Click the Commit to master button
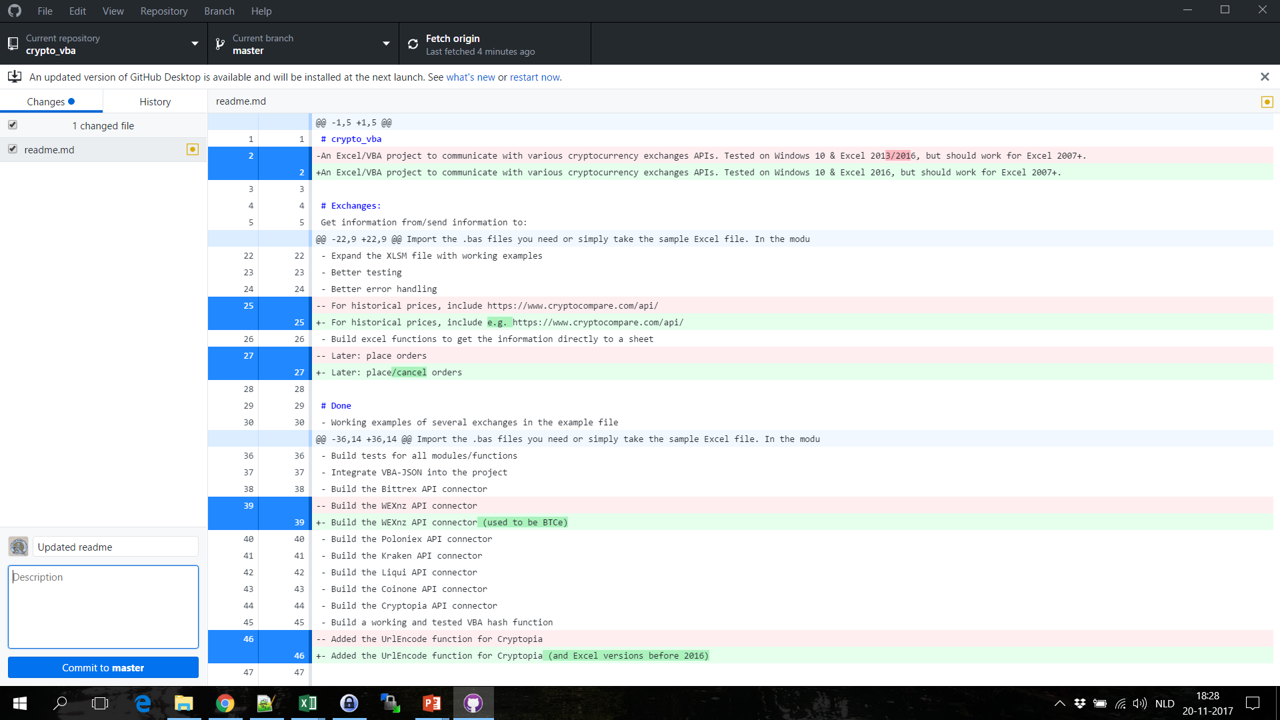Screen dimensions: 1280x720 coord(103,668)
